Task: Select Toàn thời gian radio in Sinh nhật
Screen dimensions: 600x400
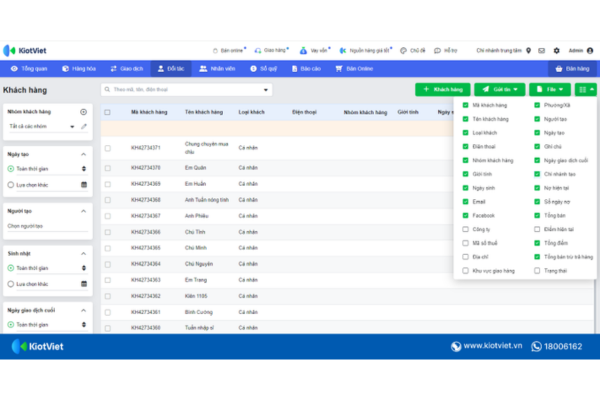Action: point(11,268)
